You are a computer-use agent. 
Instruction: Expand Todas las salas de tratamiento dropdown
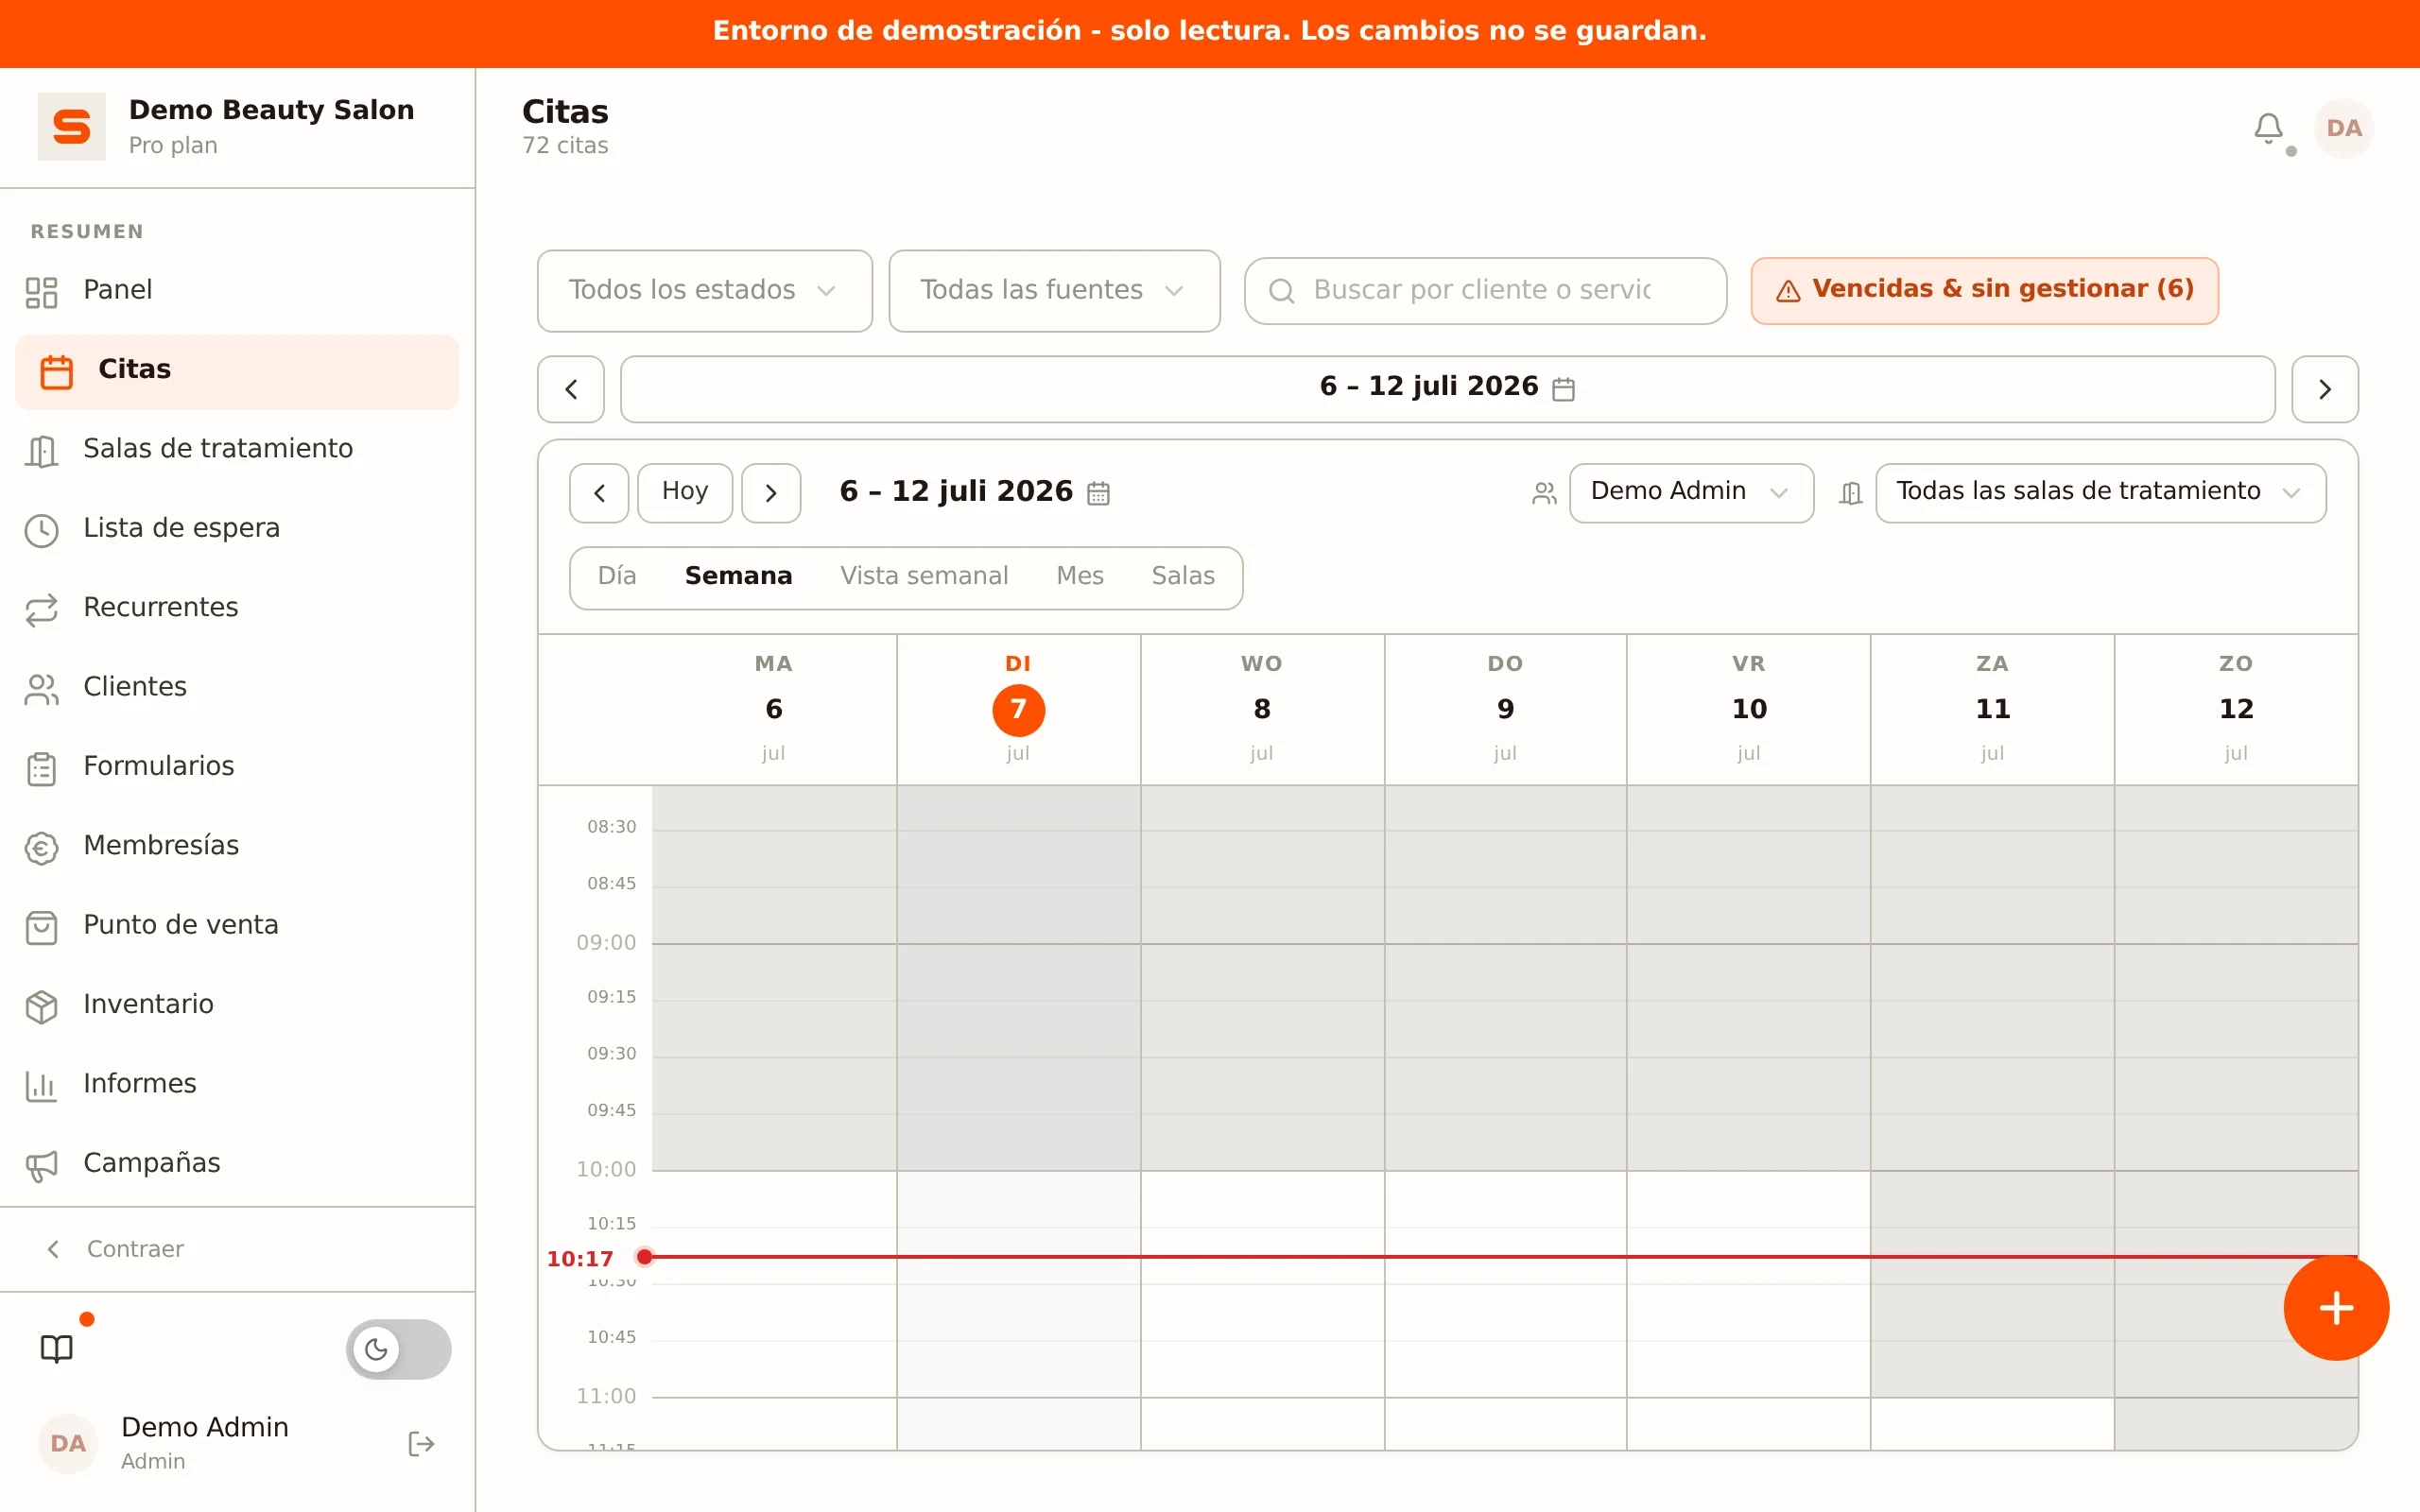click(2100, 492)
